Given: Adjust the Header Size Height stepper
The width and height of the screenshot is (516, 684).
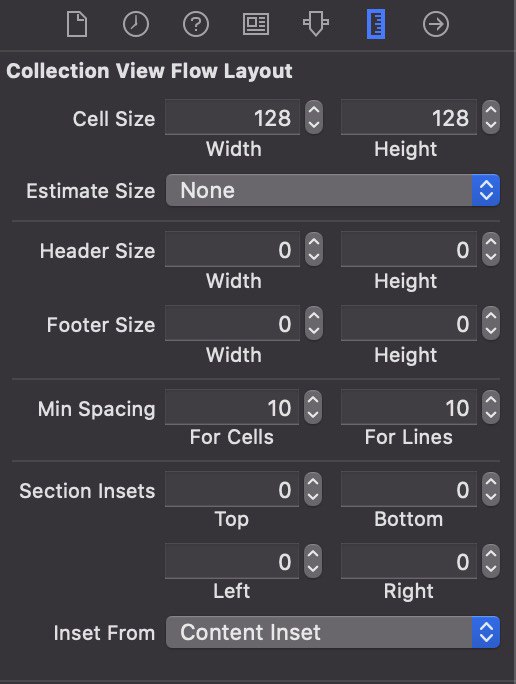Looking at the screenshot, I should 491,250.
